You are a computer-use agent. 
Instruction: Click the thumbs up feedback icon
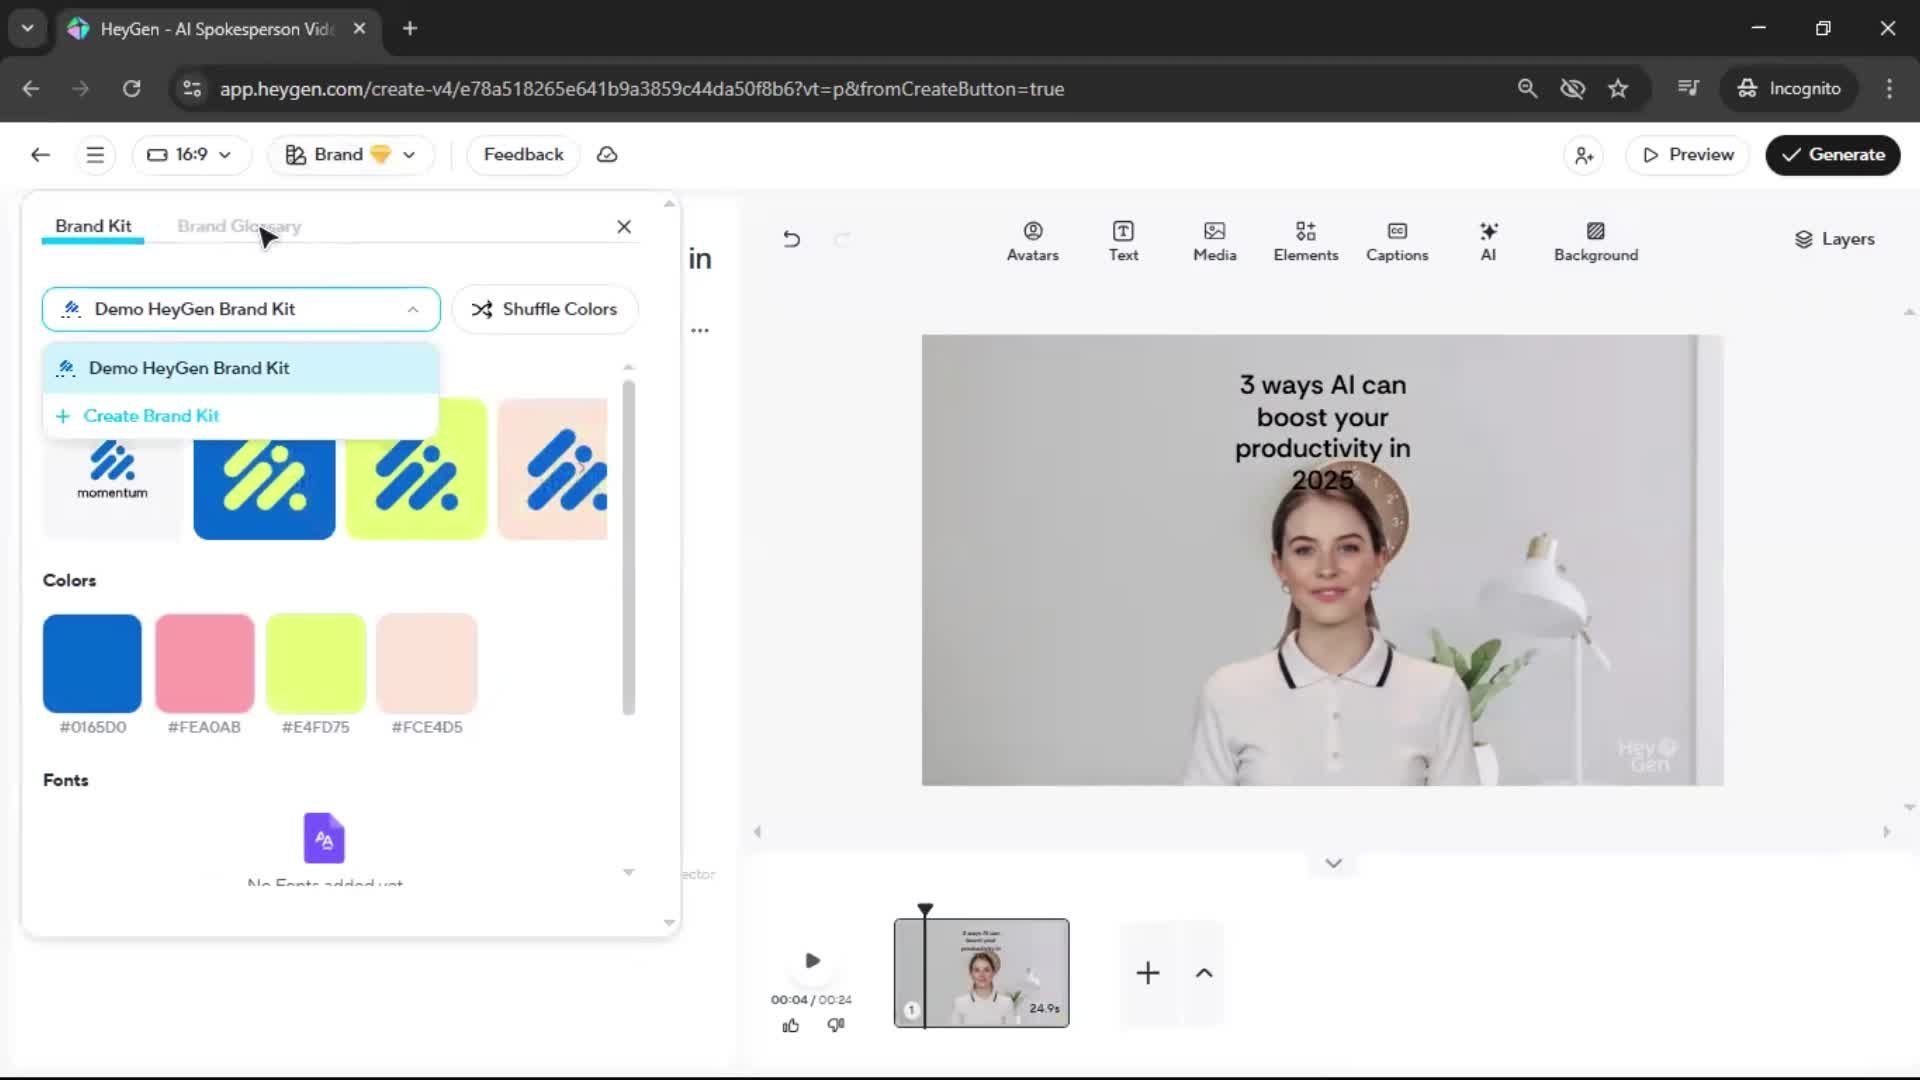tap(790, 1025)
